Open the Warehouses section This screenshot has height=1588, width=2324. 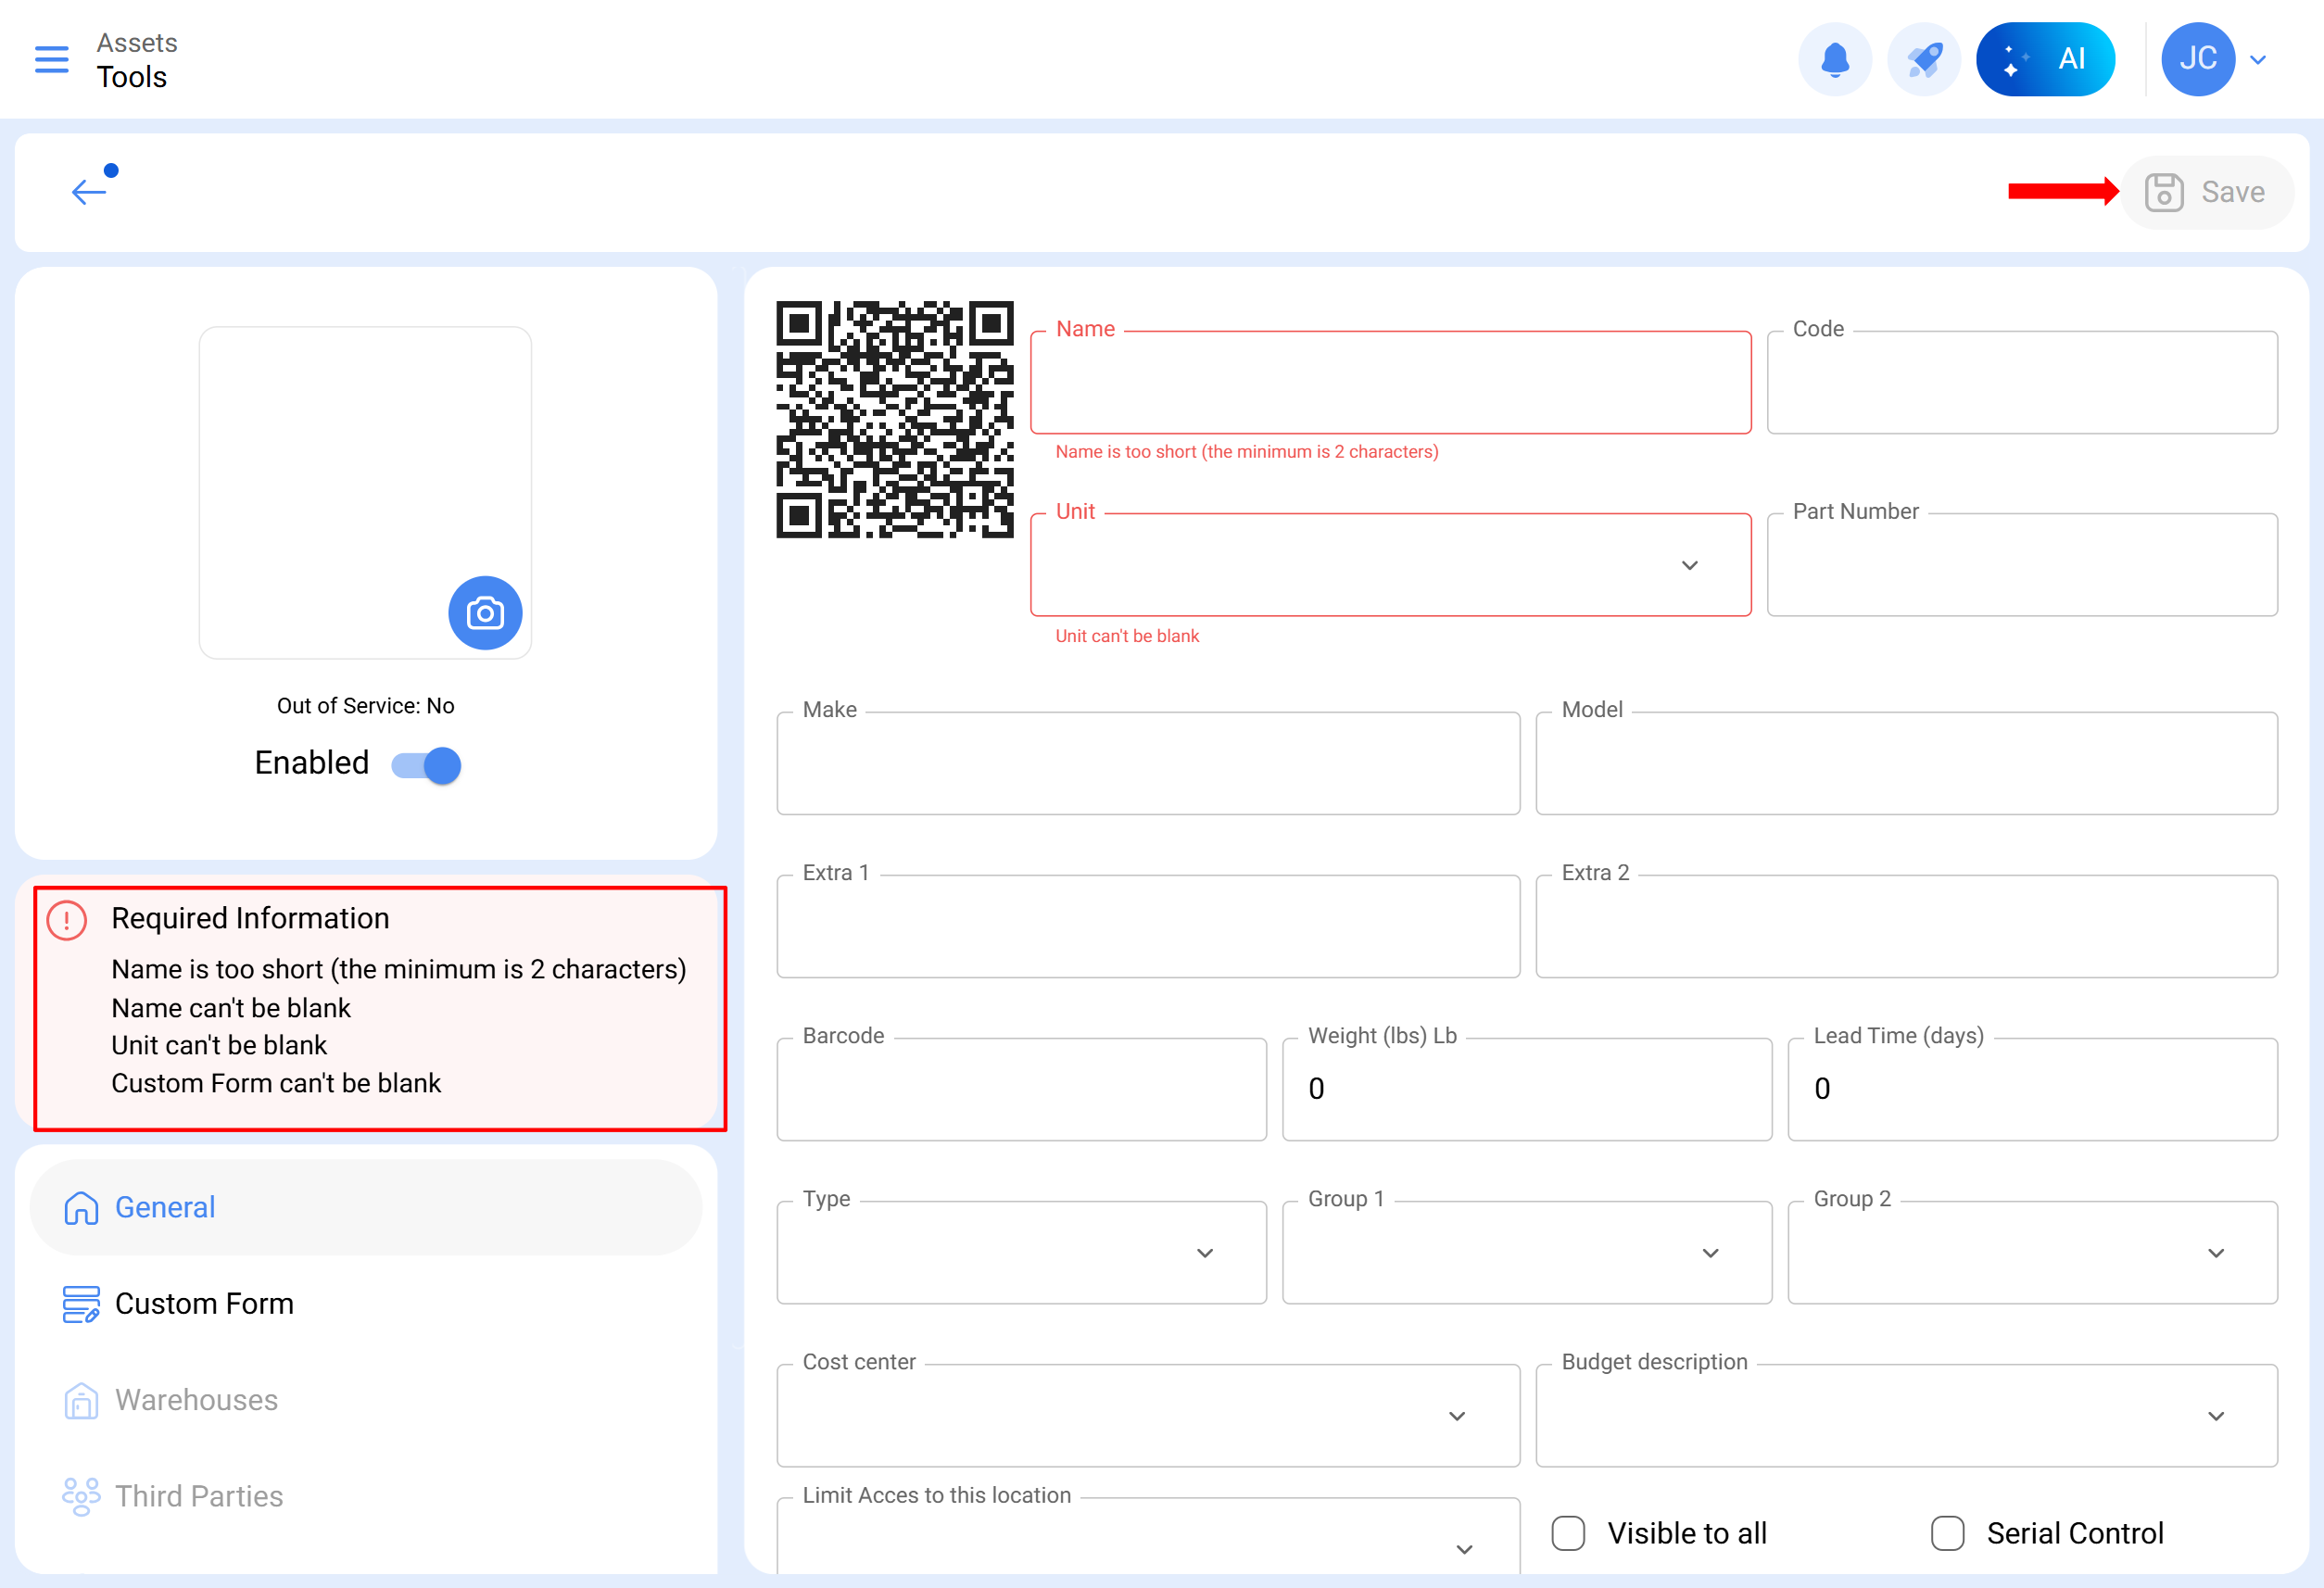coord(196,1399)
